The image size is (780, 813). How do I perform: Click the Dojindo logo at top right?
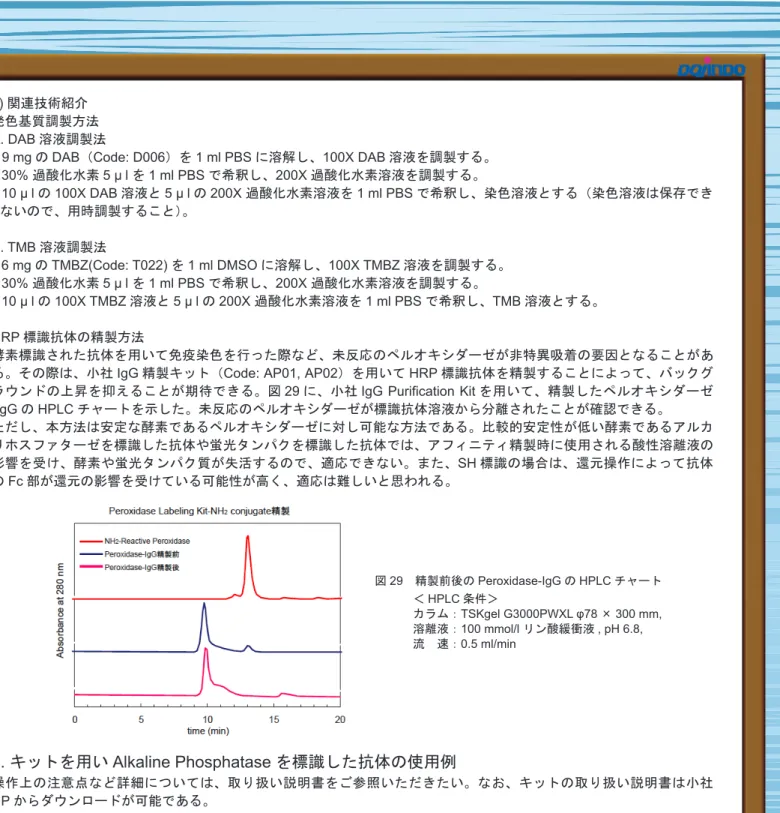pyautogui.click(x=711, y=69)
